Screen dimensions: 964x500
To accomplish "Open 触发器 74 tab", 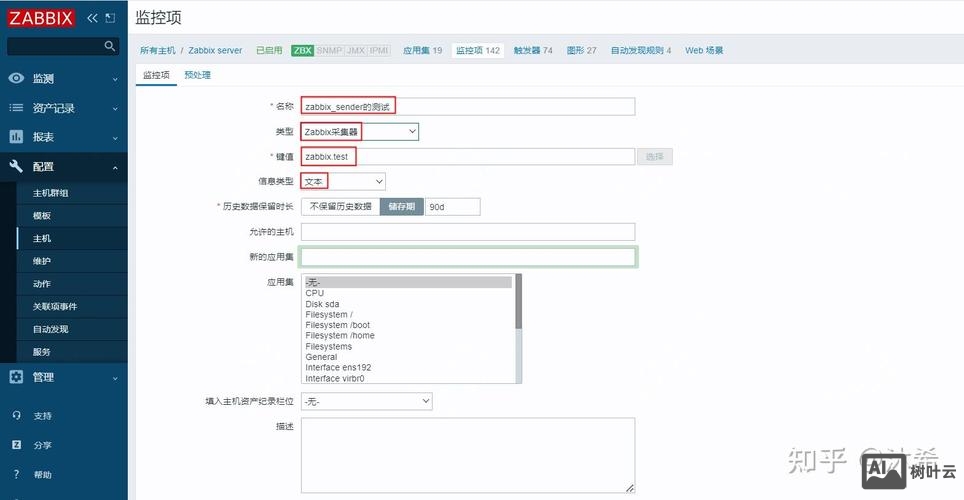I will tap(533, 50).
